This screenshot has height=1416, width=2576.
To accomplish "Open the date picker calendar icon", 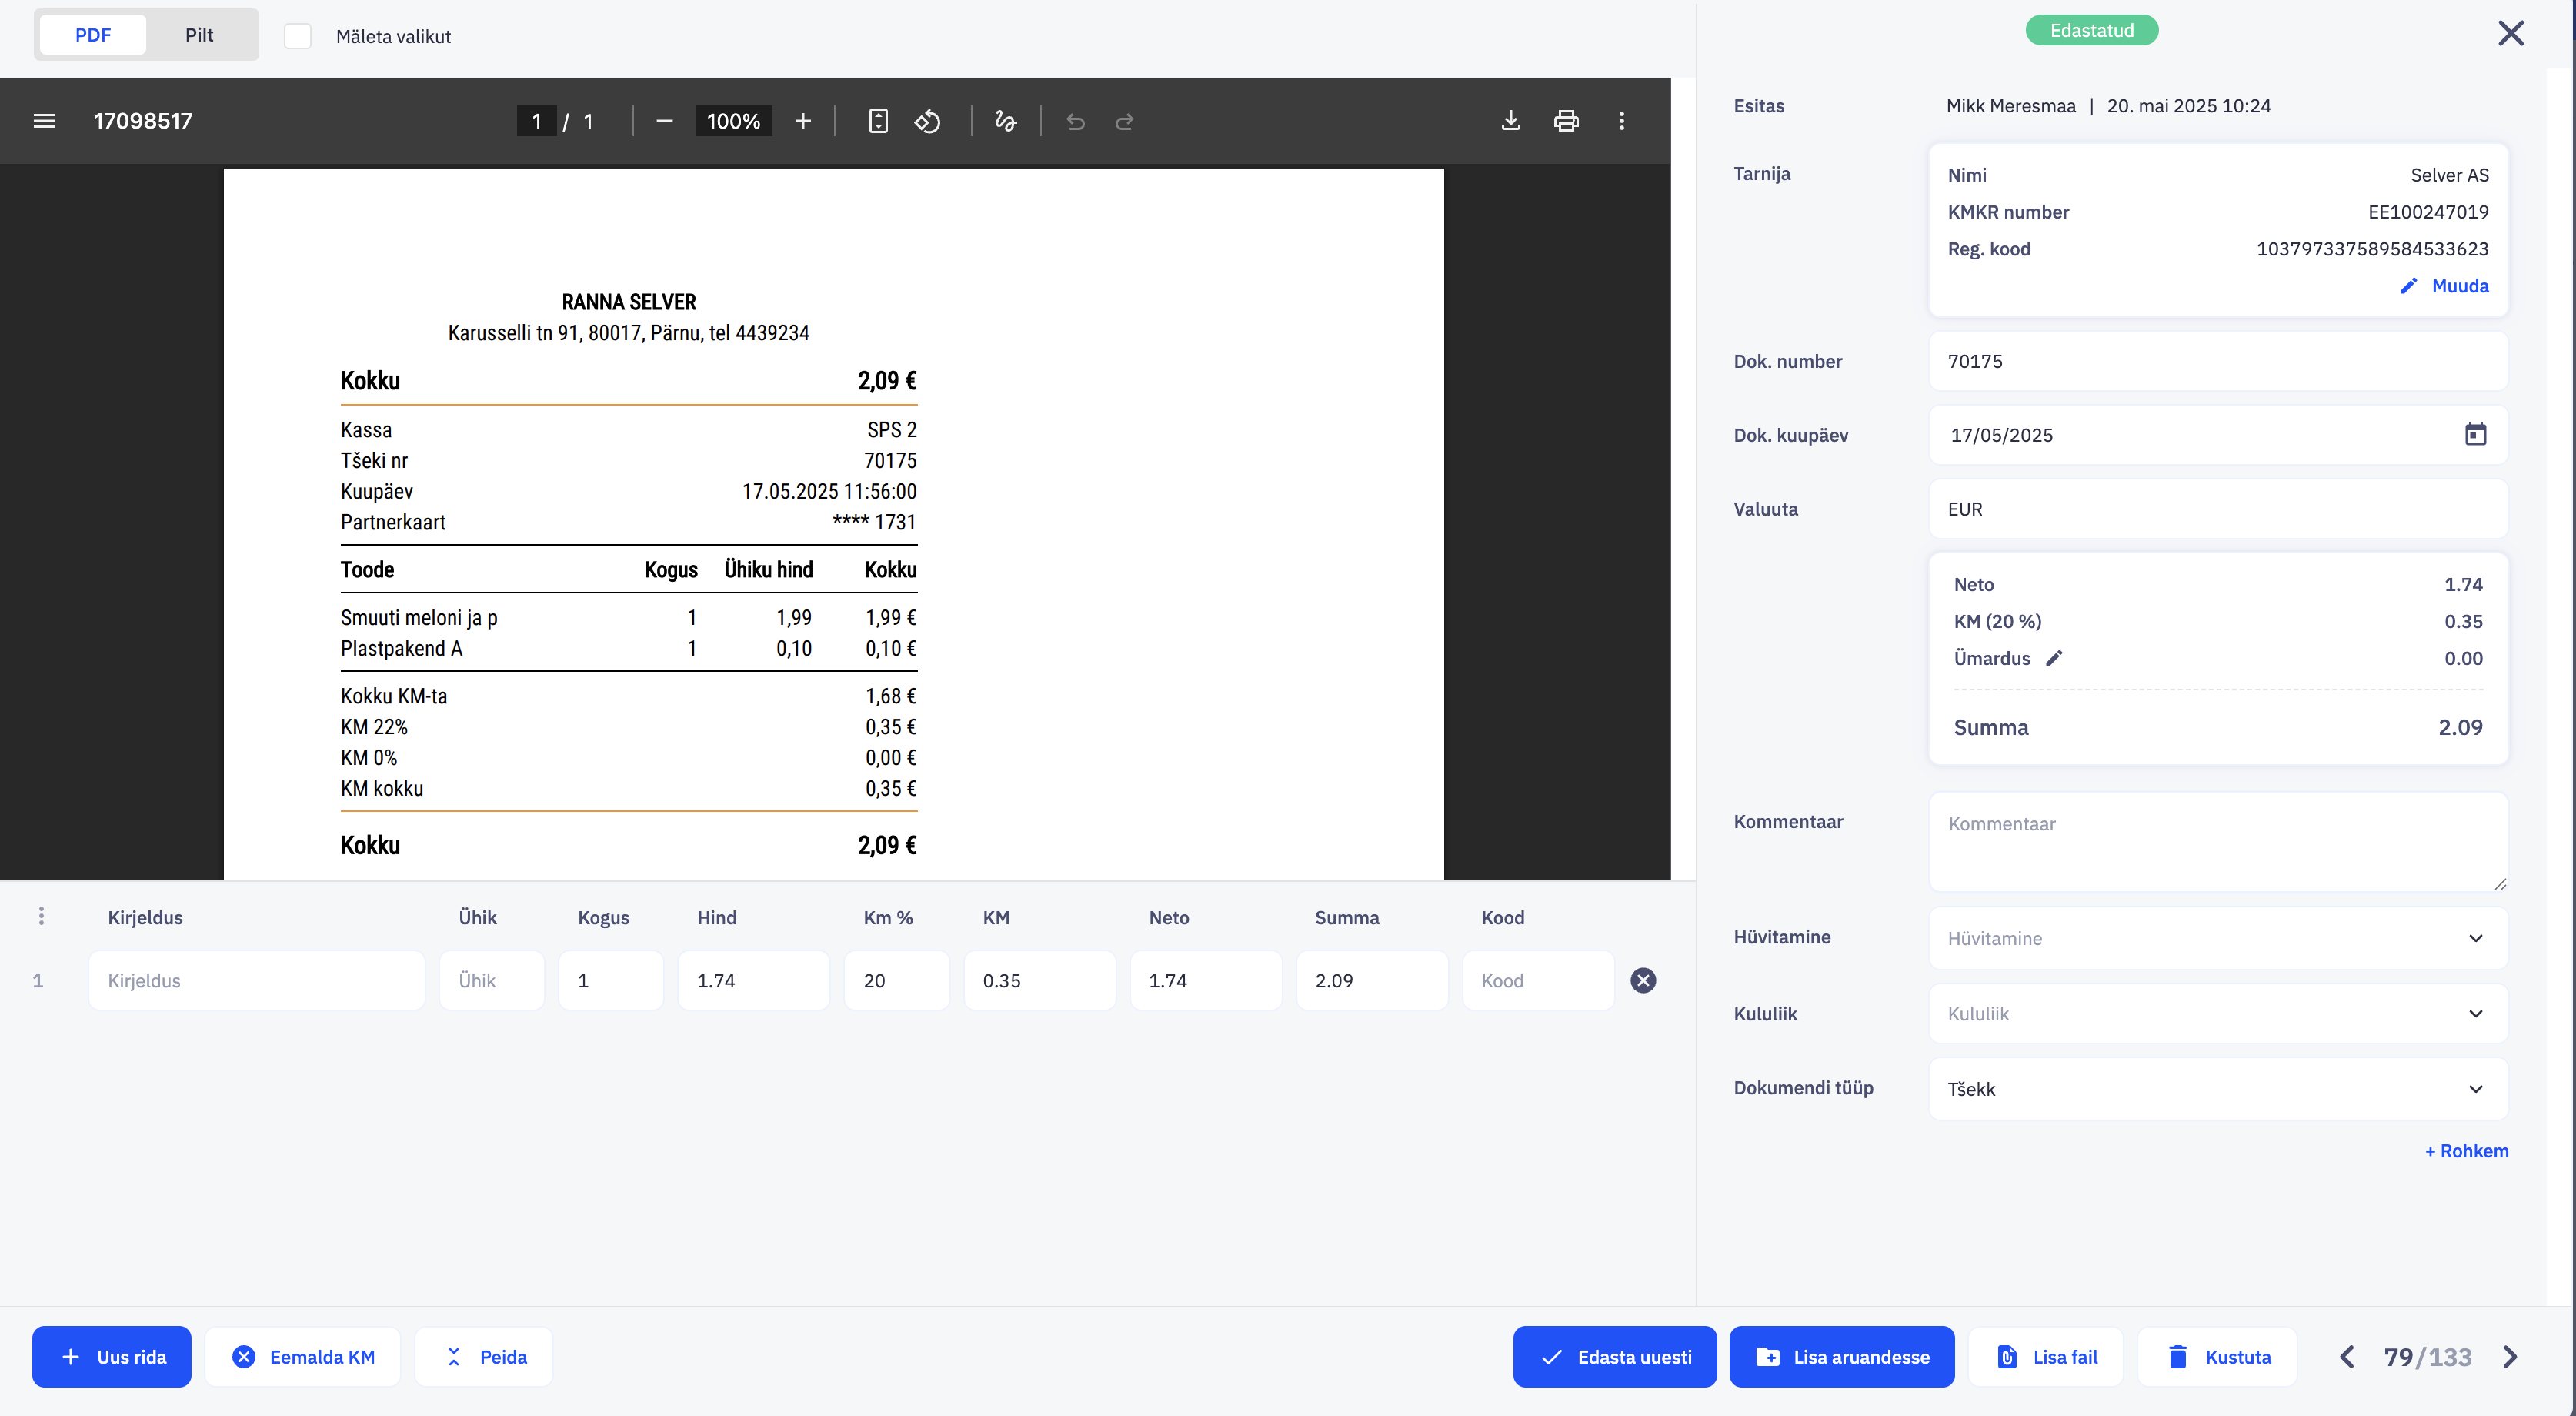I will coord(2475,434).
